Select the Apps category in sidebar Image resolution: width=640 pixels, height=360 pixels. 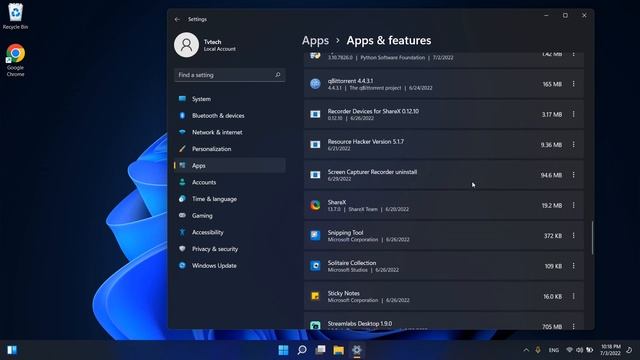230,165
